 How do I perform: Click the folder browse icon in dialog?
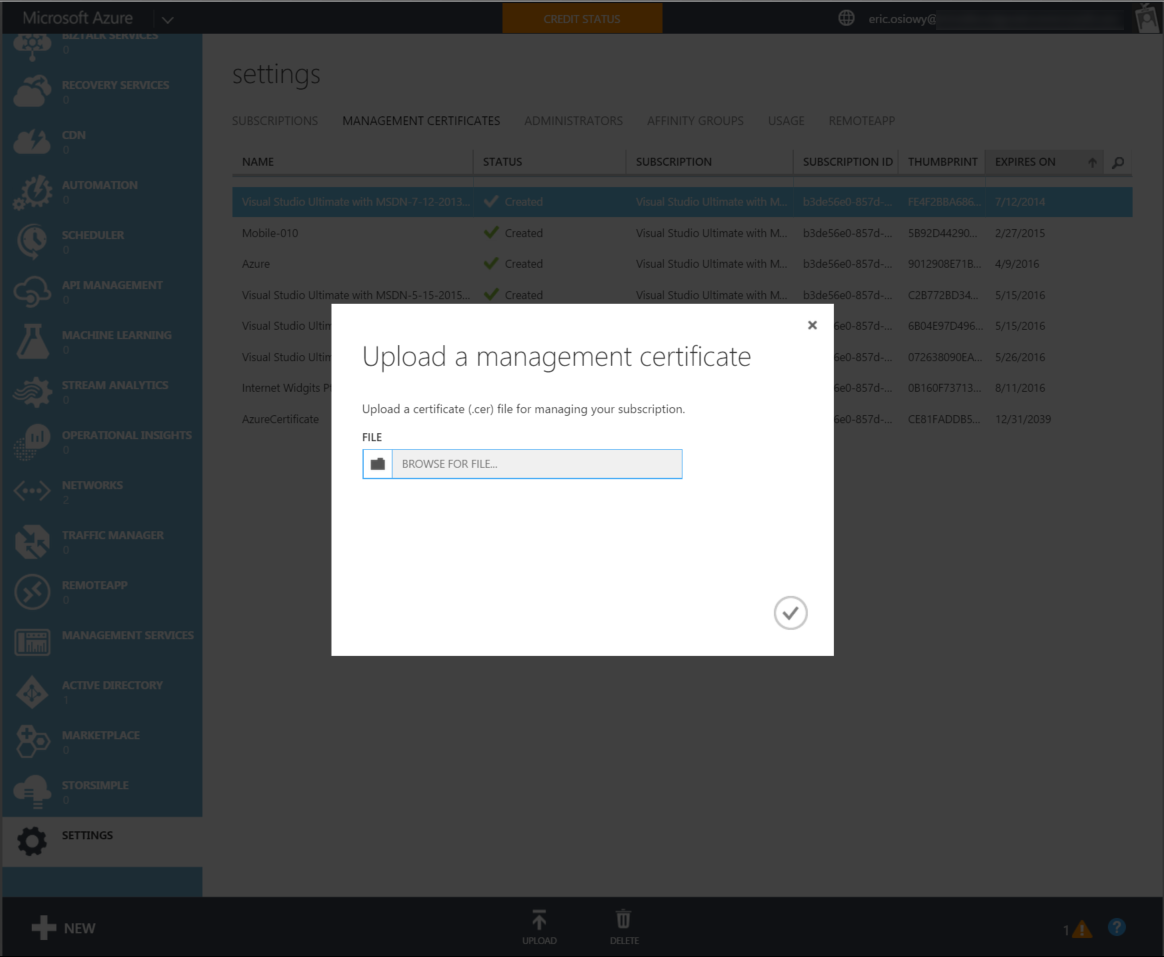coord(377,464)
